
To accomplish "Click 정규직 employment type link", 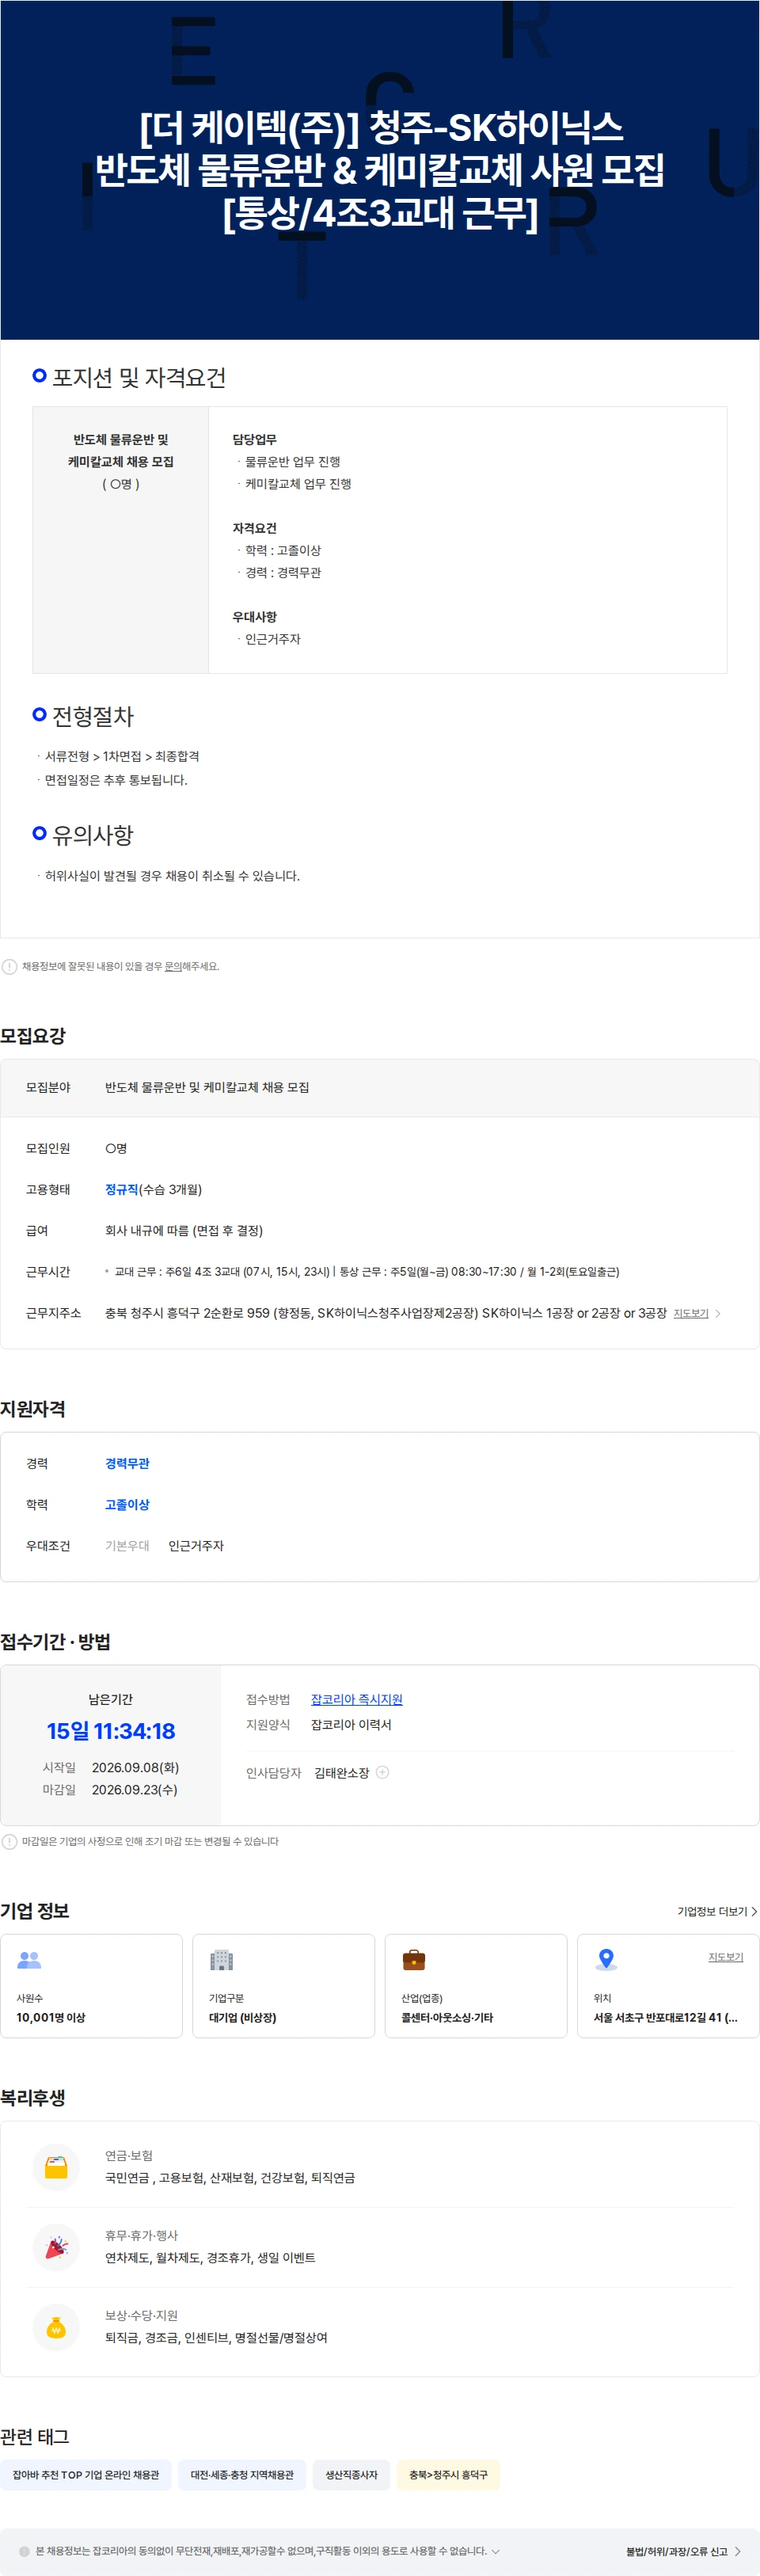I will pyautogui.click(x=121, y=1189).
